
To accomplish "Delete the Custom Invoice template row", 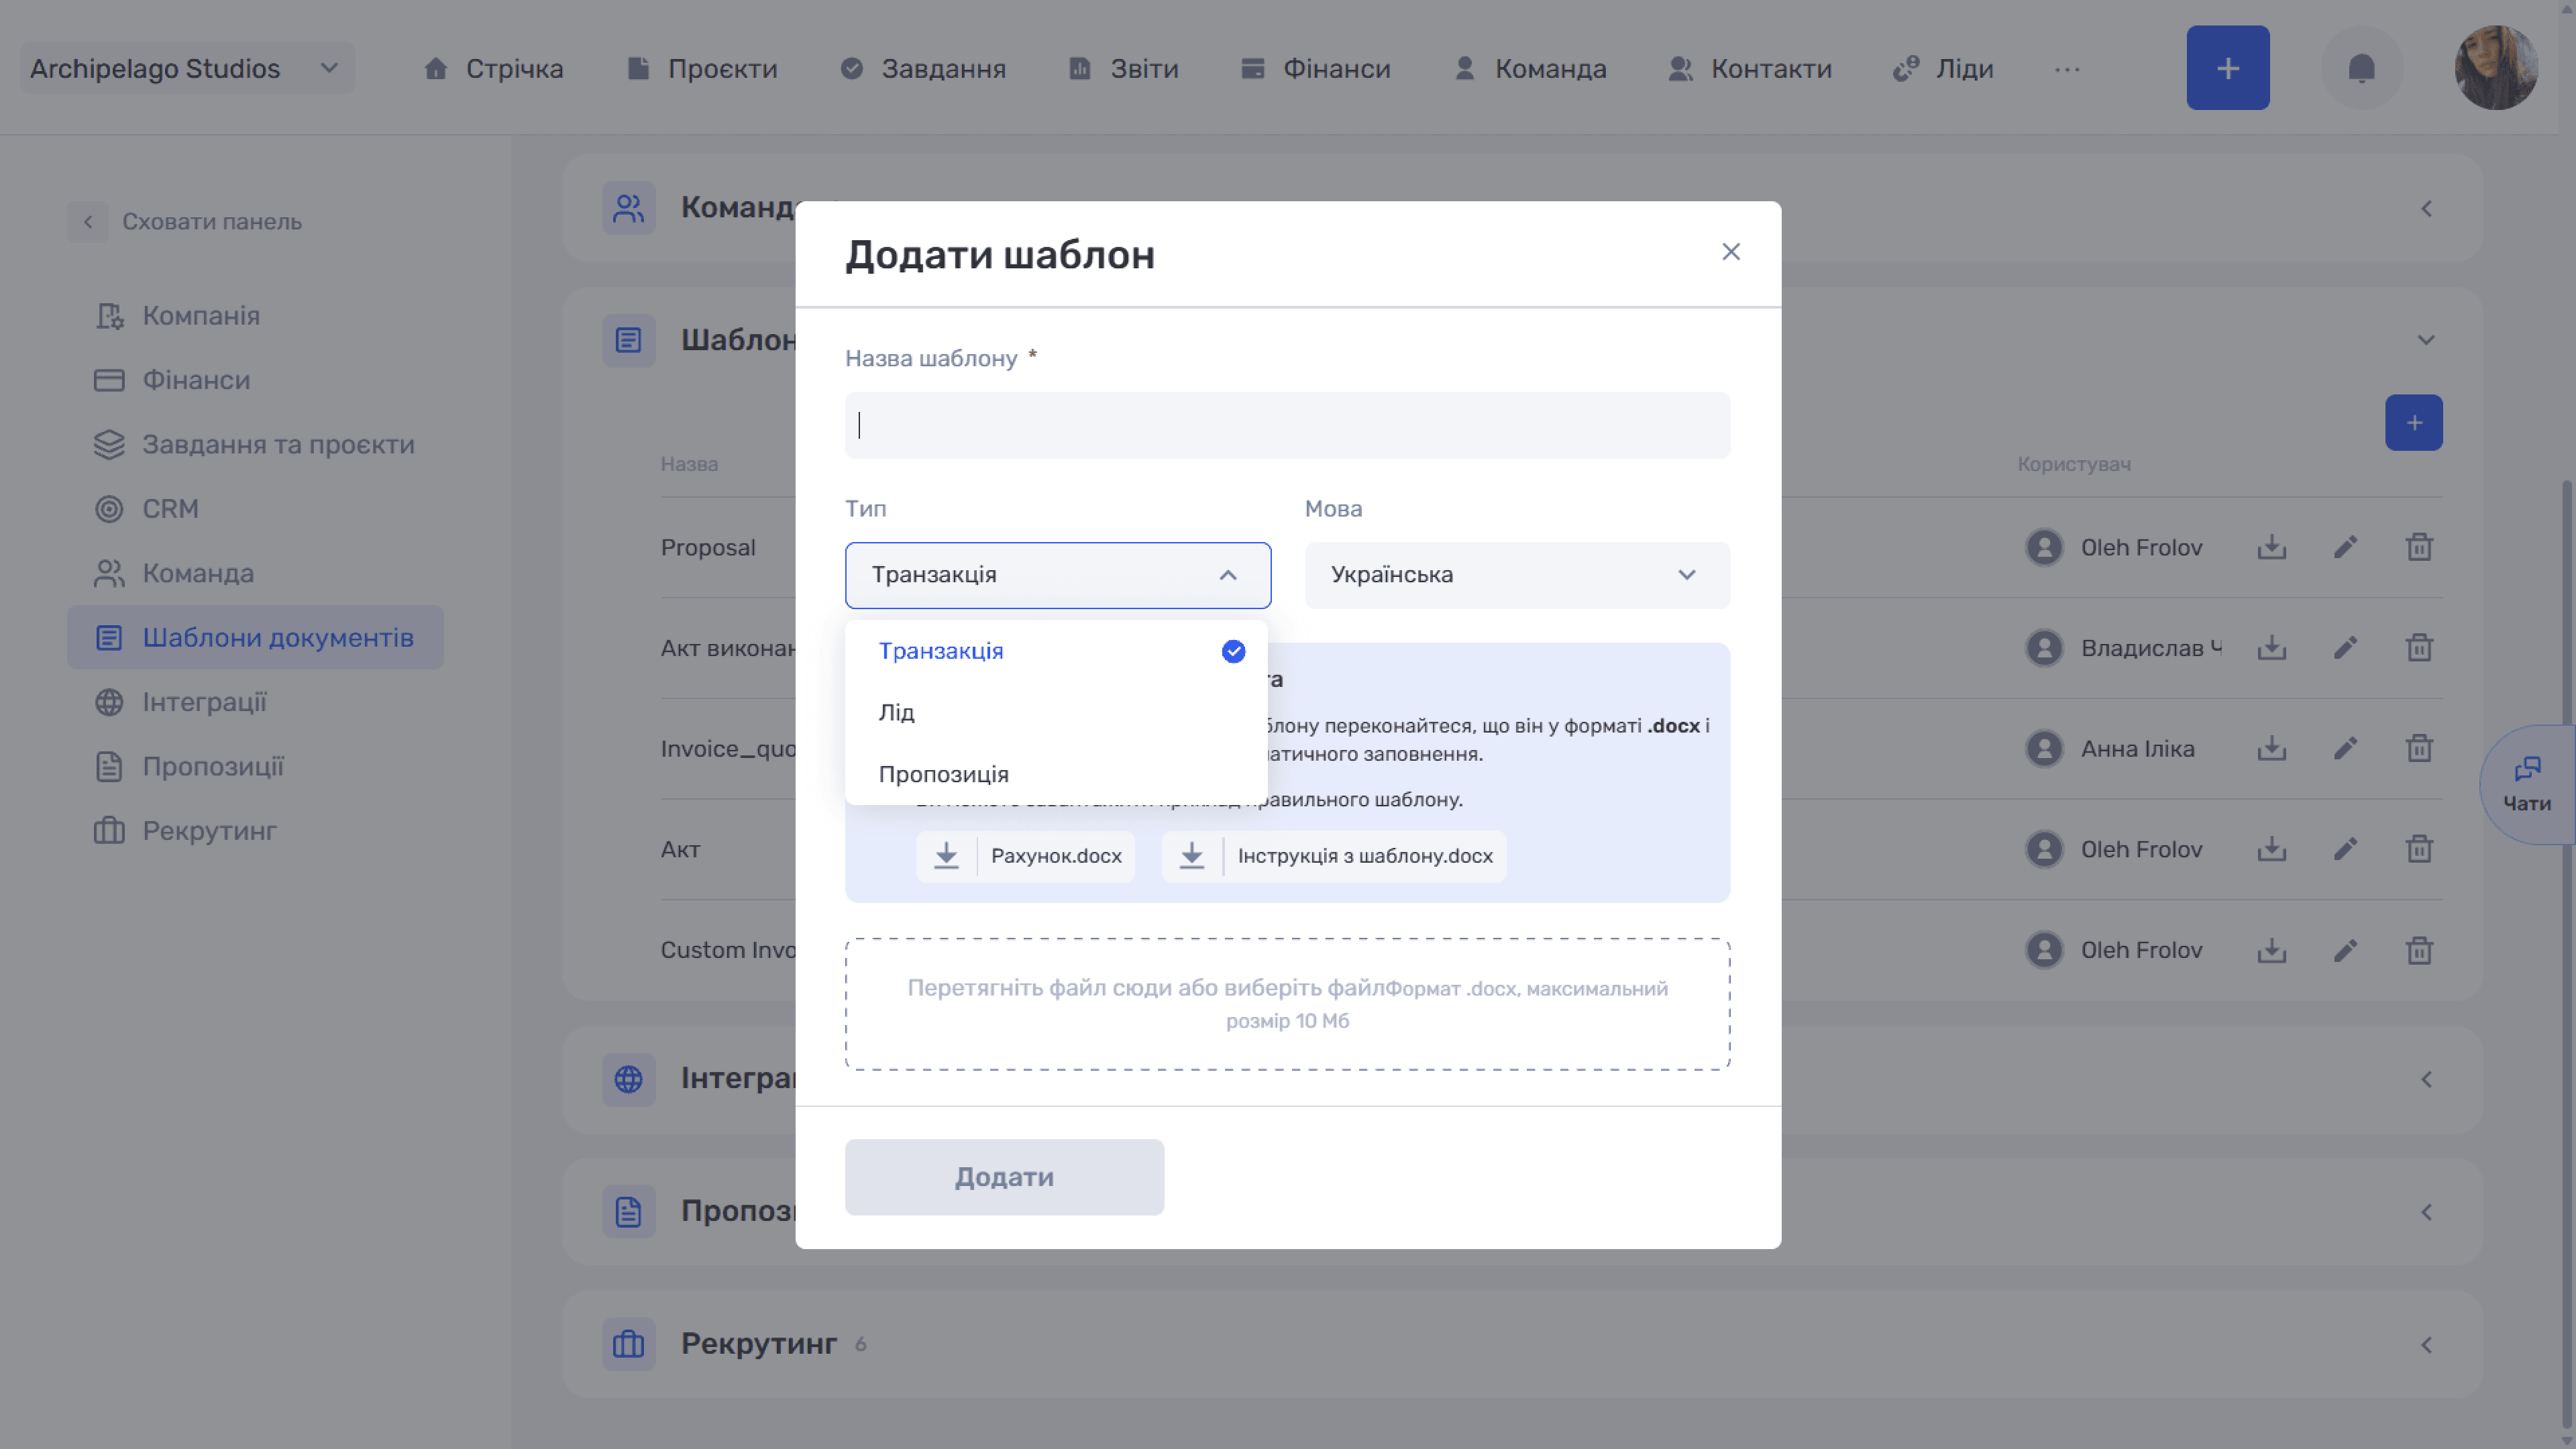I will pos(2419,950).
